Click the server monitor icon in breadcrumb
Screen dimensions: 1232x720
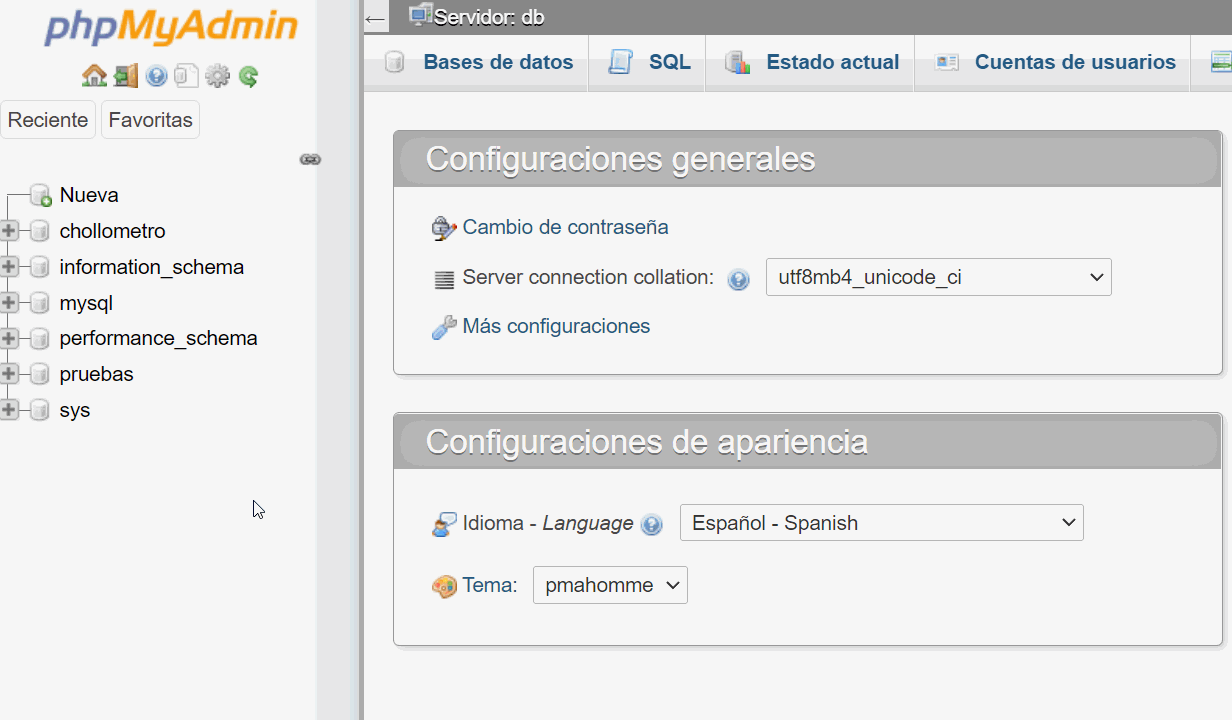tap(421, 14)
